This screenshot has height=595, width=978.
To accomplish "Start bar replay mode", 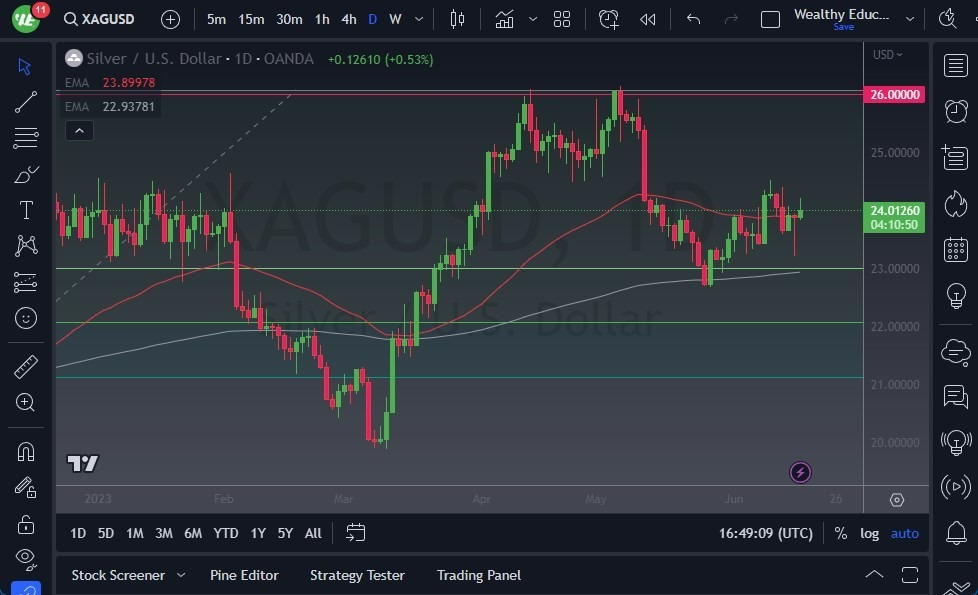I will coord(647,19).
